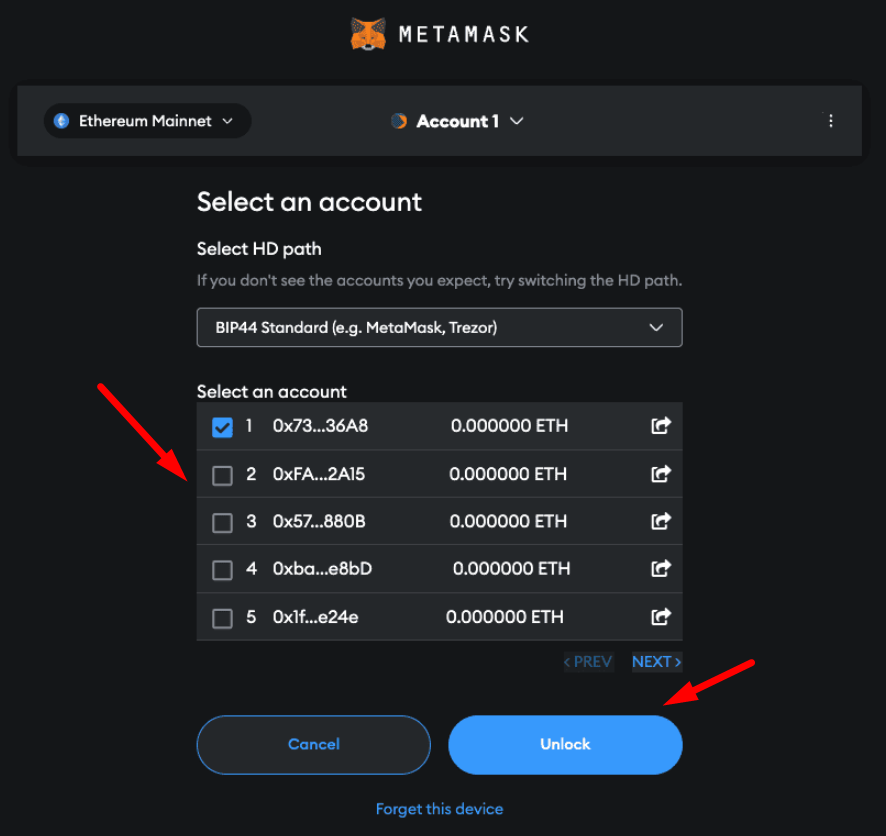
Task: Select address 0x57...880B text
Action: tap(319, 521)
